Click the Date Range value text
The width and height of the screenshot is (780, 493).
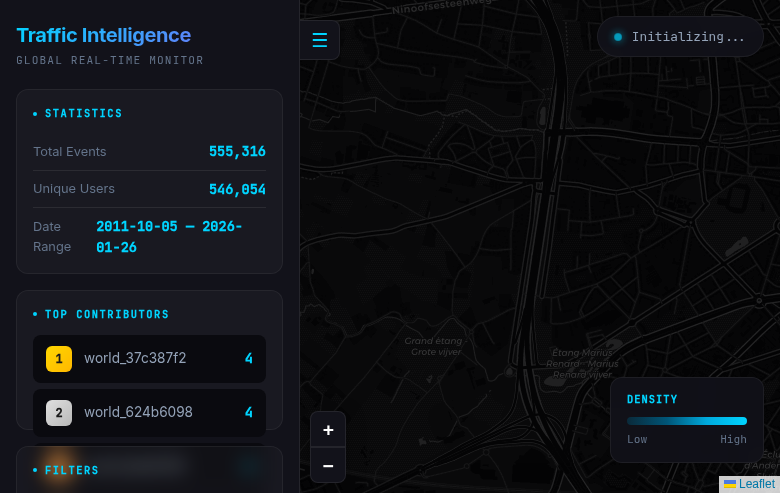coord(169,237)
